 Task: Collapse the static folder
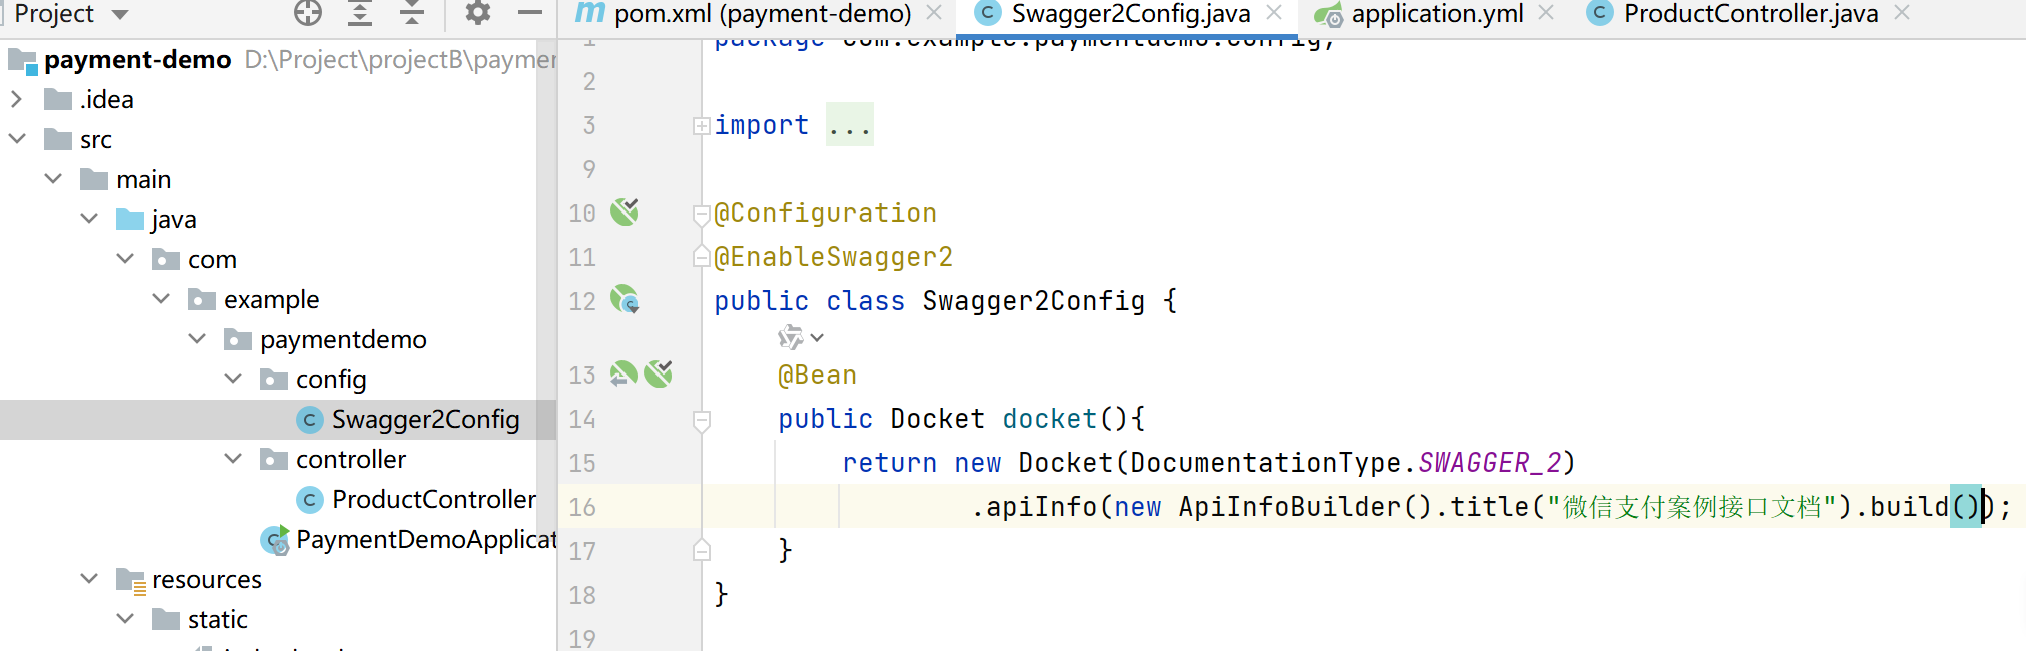(x=125, y=619)
